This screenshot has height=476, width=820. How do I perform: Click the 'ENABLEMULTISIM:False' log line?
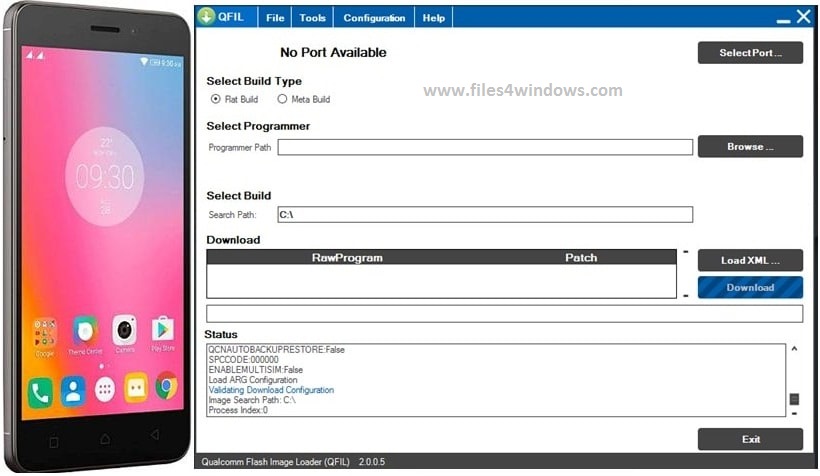(x=255, y=370)
